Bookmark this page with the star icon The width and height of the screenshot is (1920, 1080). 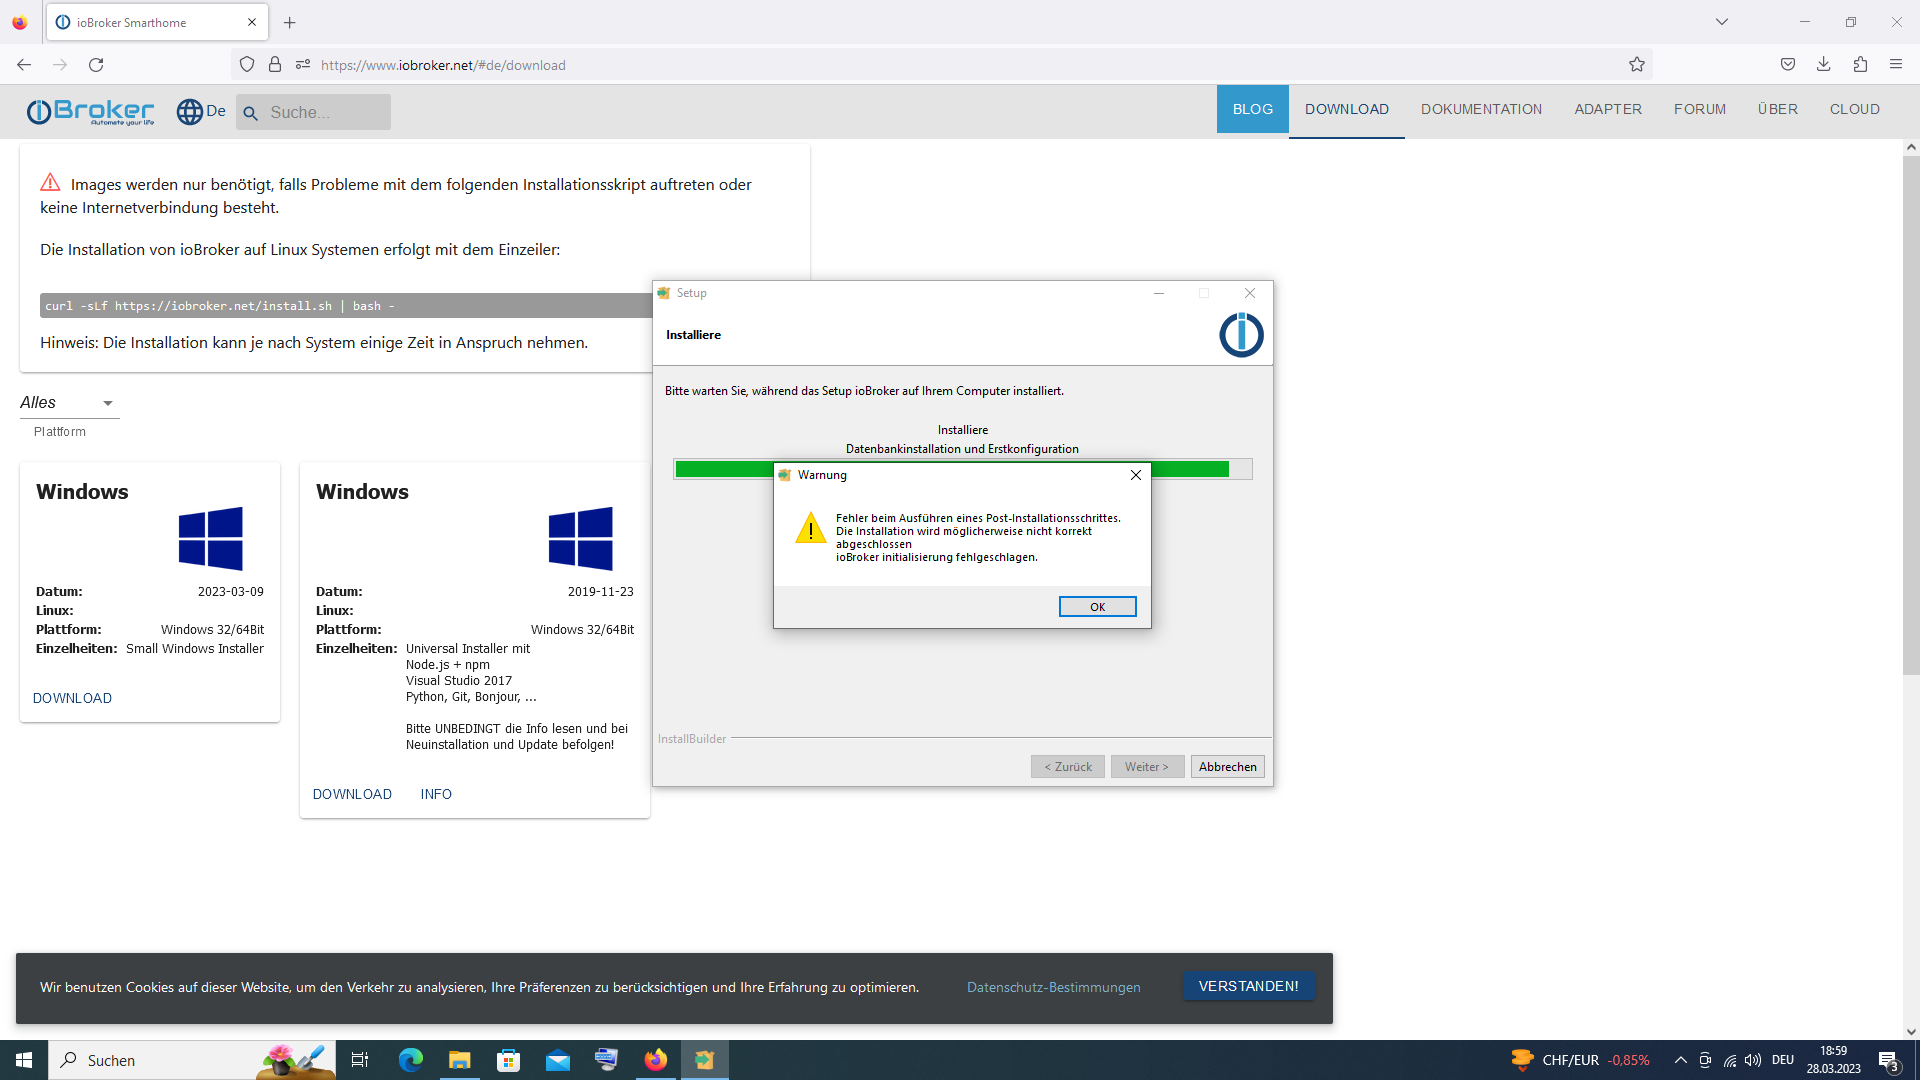[x=1637, y=65]
